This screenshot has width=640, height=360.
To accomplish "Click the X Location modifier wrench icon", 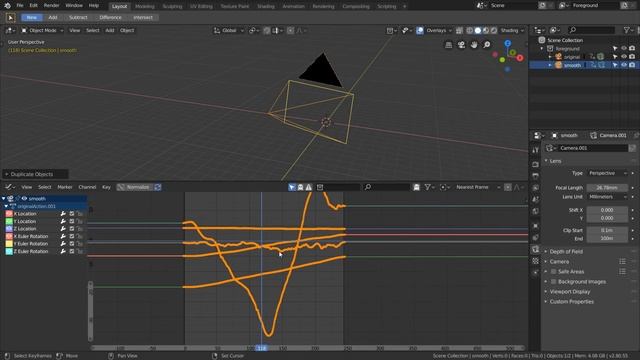I will (63, 214).
